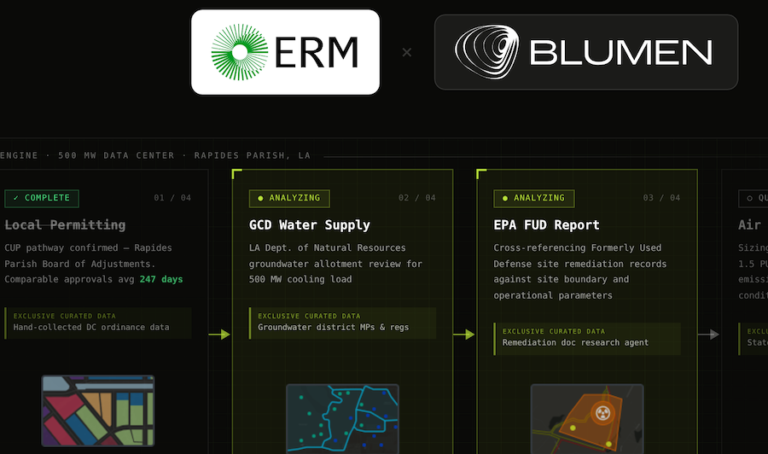The width and height of the screenshot is (768, 454).
Task: Click the Rapides Parish, LA header text
Action: click(252, 155)
